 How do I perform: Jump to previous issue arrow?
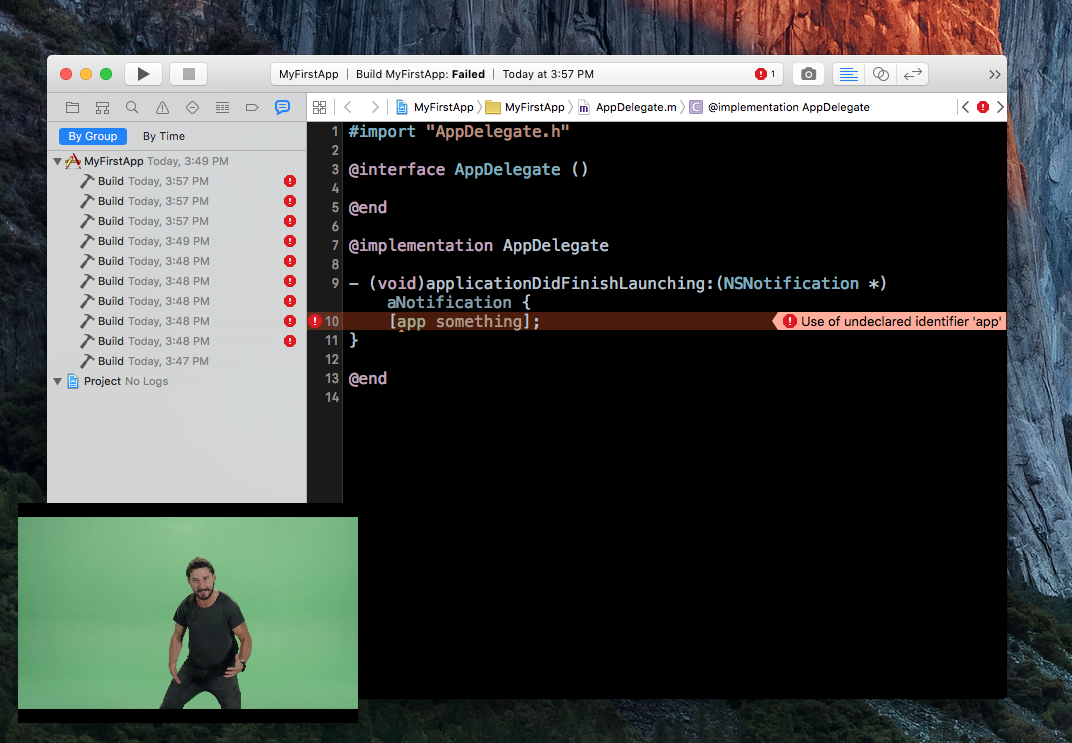[x=965, y=107]
